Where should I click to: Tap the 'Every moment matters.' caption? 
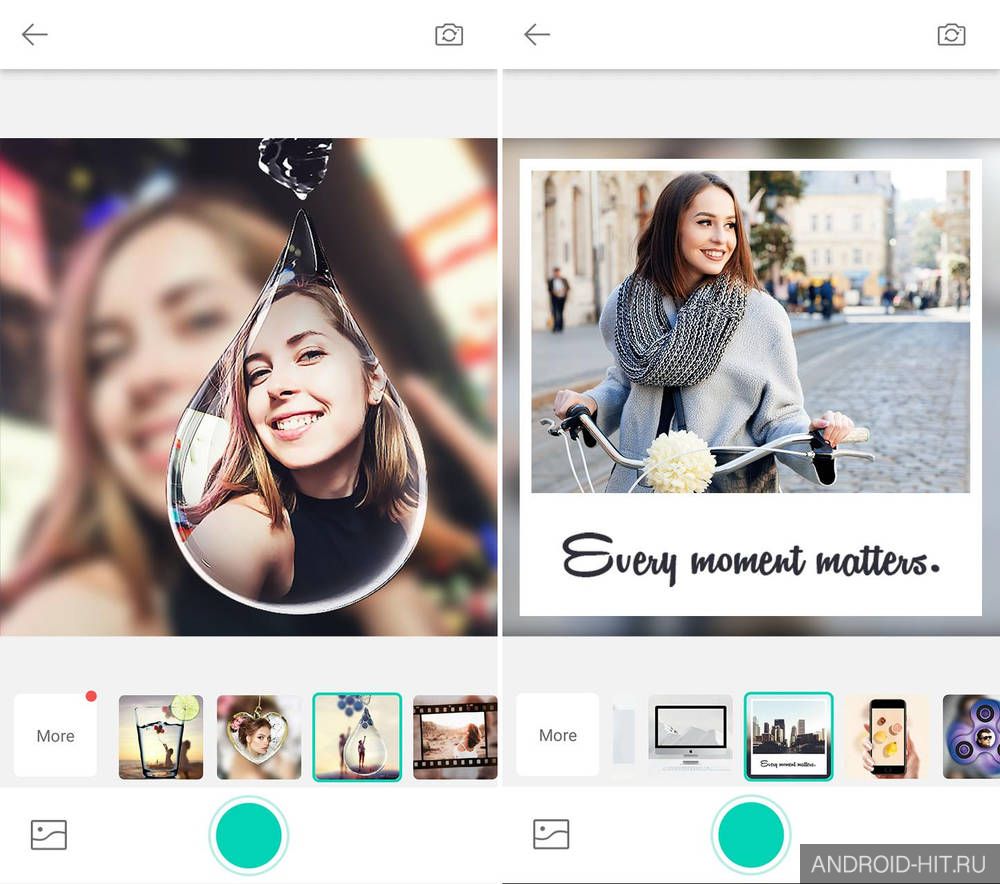point(751,559)
